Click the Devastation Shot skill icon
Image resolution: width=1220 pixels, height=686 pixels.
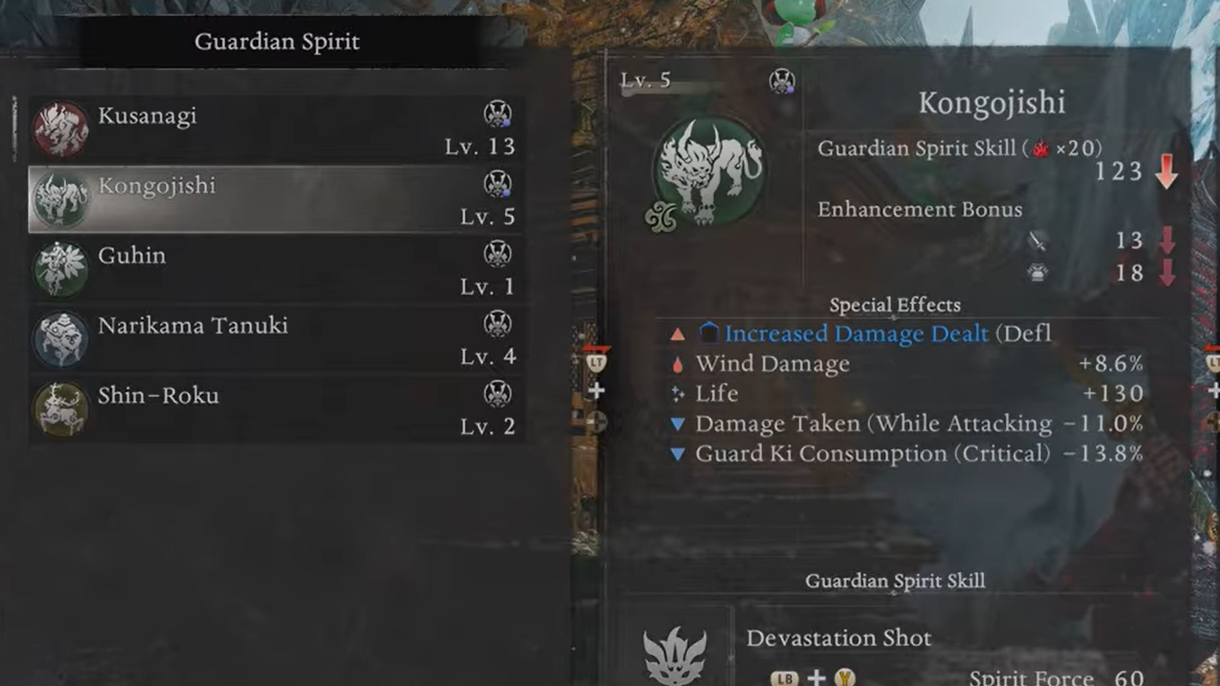(x=675, y=657)
